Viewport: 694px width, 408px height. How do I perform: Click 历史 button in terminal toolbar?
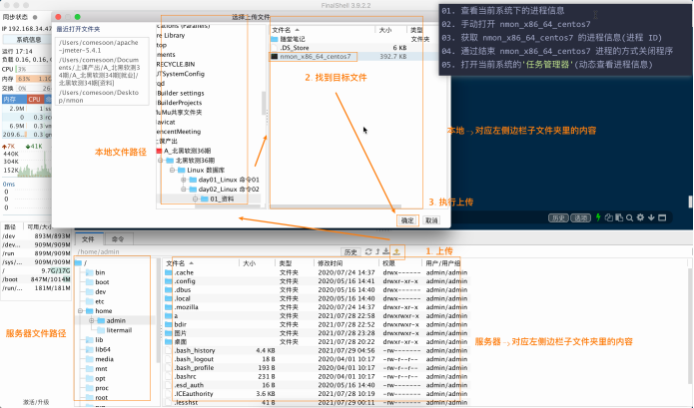tap(558, 218)
